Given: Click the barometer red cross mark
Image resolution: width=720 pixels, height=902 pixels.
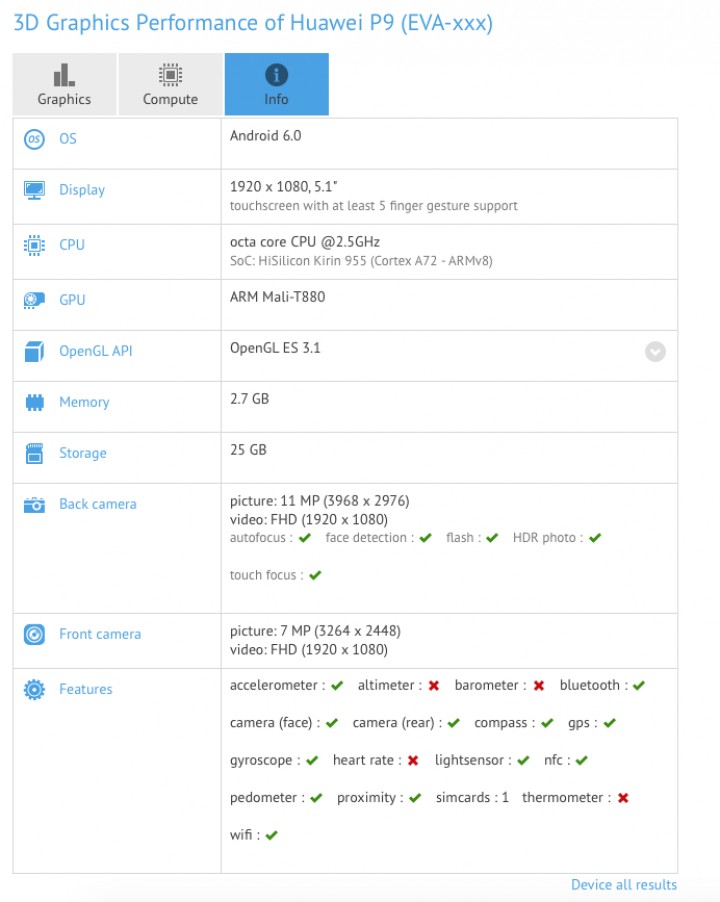Looking at the screenshot, I should [x=538, y=686].
